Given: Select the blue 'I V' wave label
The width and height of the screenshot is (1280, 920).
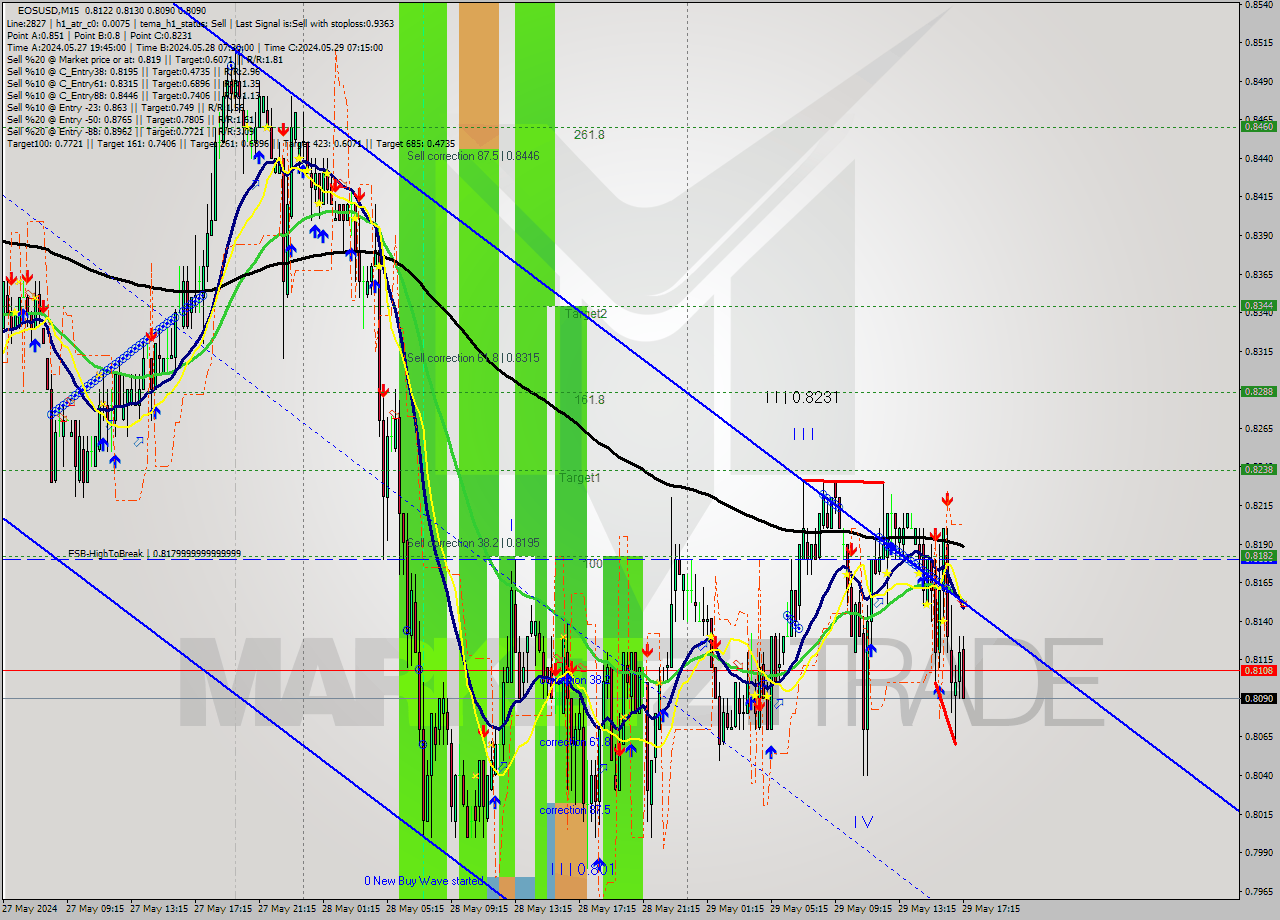Looking at the screenshot, I should tap(863, 822).
